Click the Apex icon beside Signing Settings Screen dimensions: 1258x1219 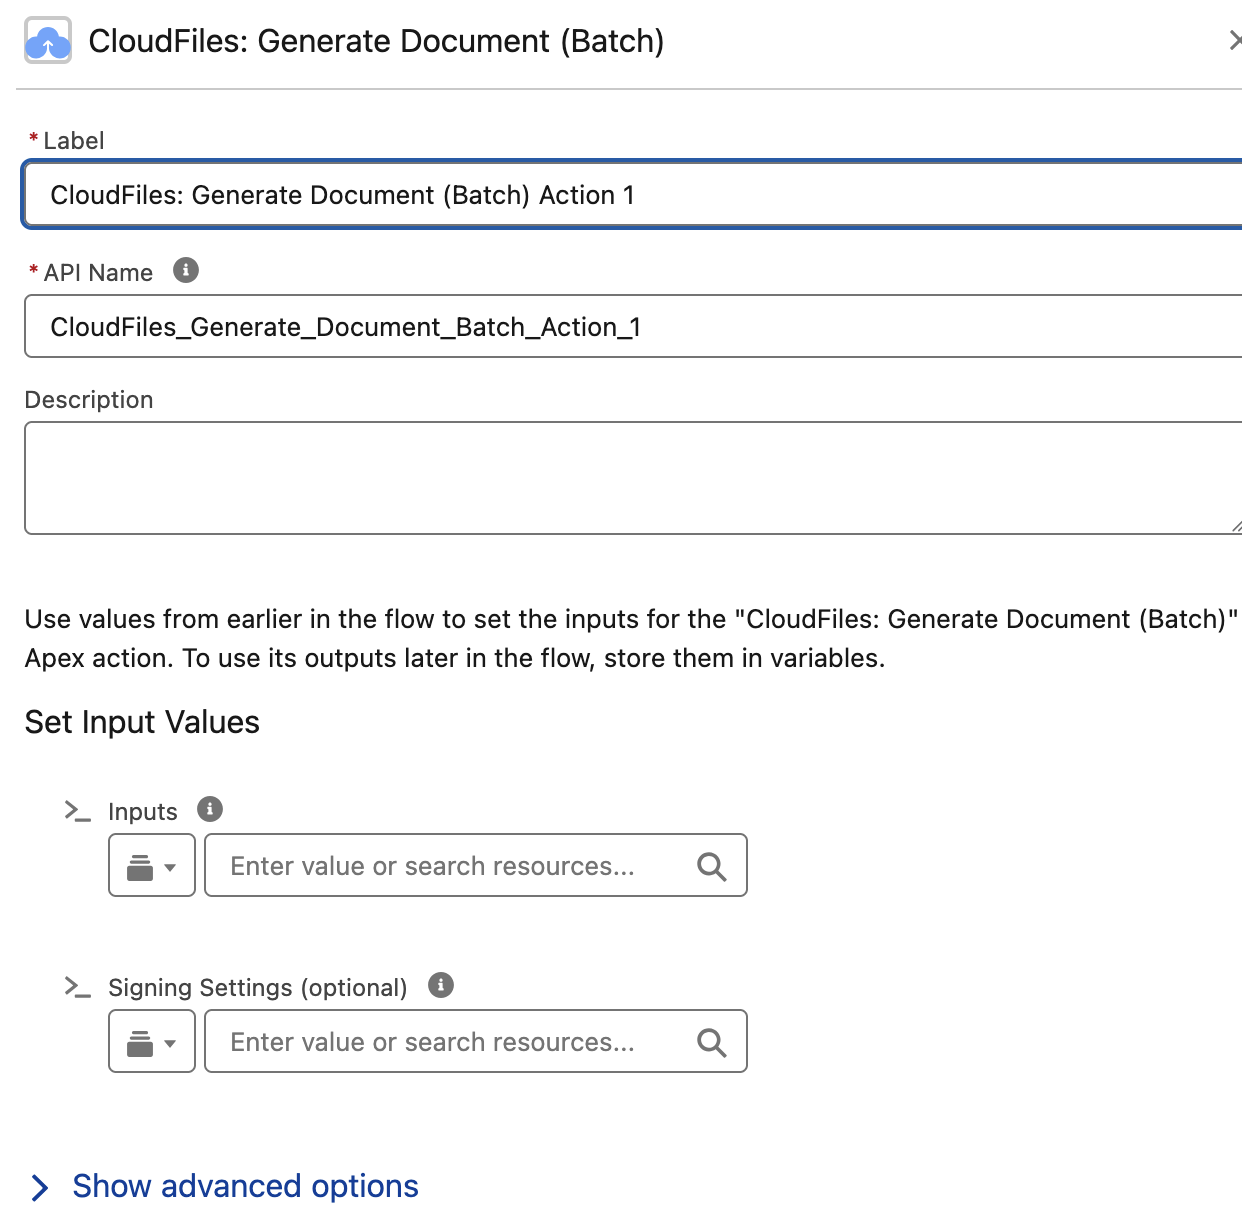pyautogui.click(x=77, y=986)
